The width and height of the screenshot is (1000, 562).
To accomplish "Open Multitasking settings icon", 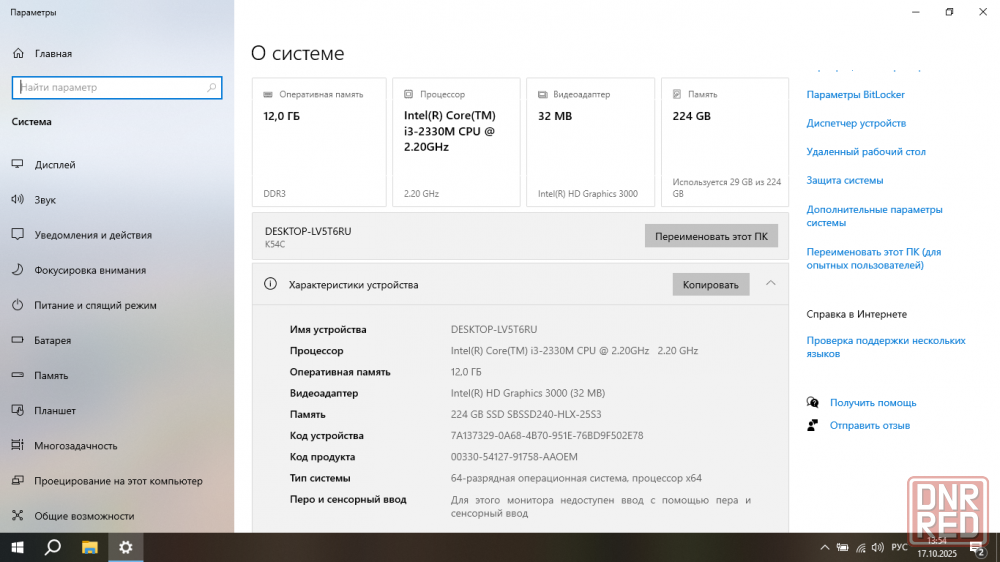I will pos(17,446).
